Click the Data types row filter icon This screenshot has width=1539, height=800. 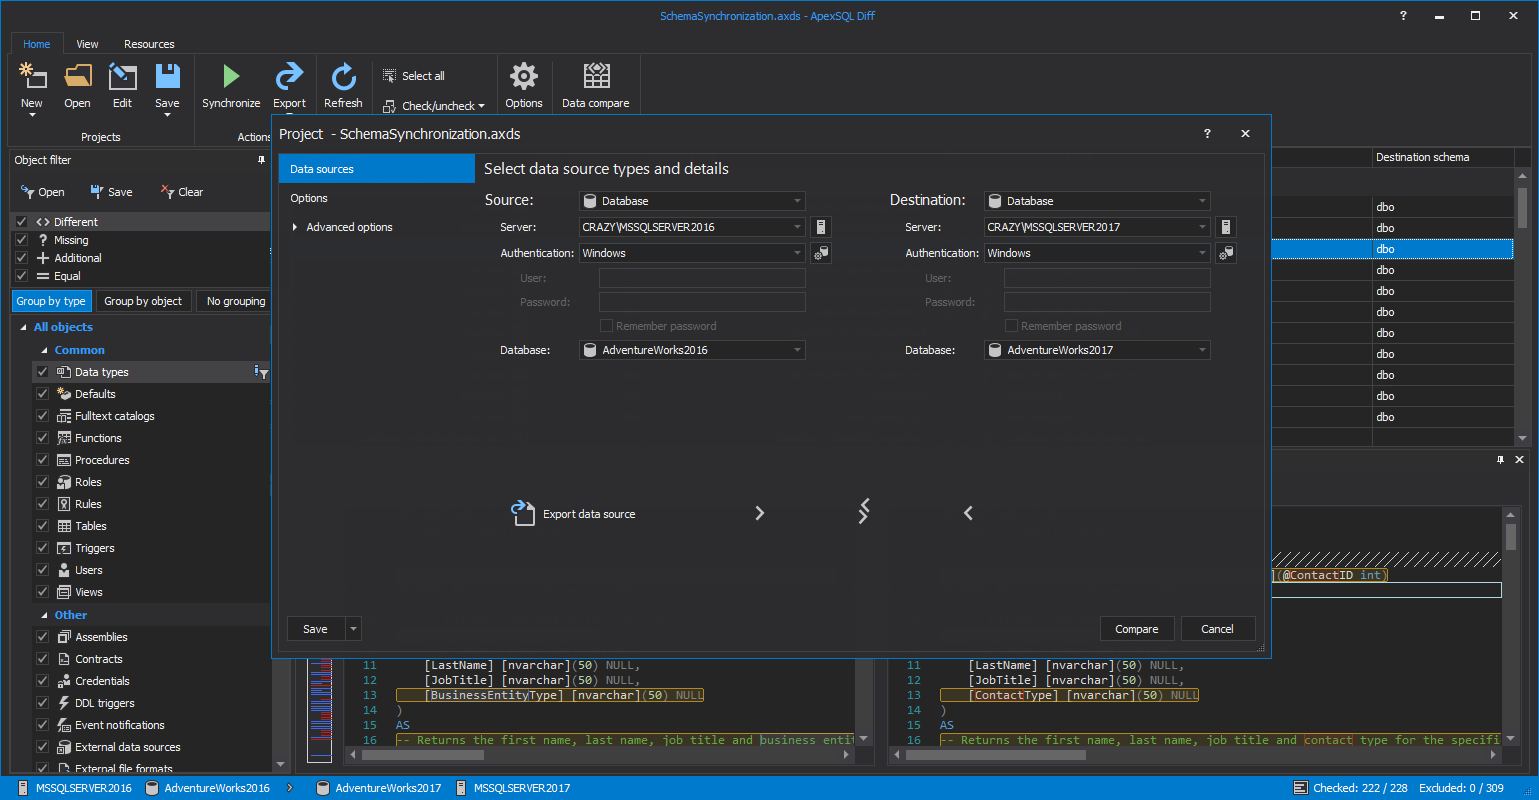coord(260,372)
